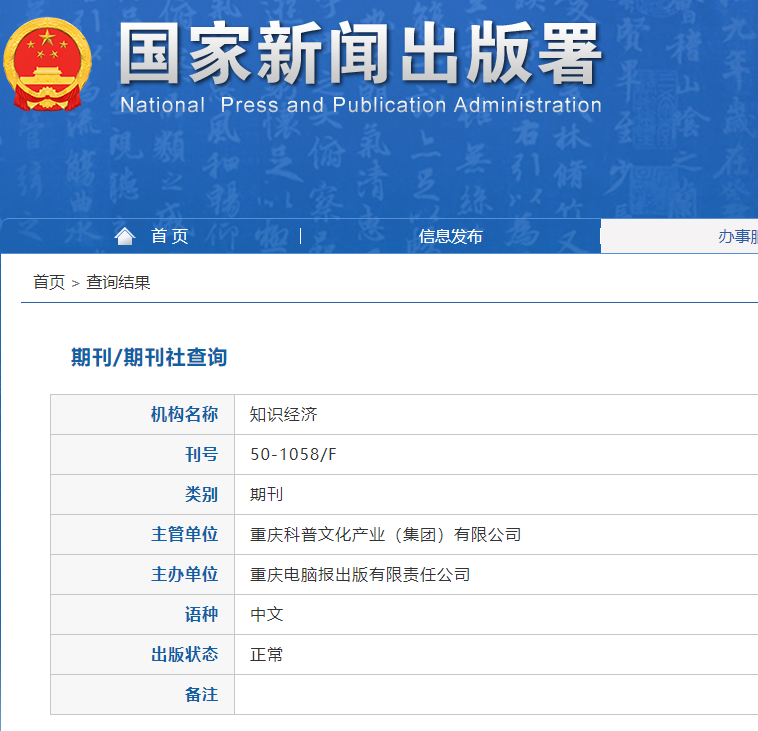Screen dimensions: 758x731
Task: Select 重庆电脑报出版有限责任公司 sponsor cell
Action: coord(359,574)
